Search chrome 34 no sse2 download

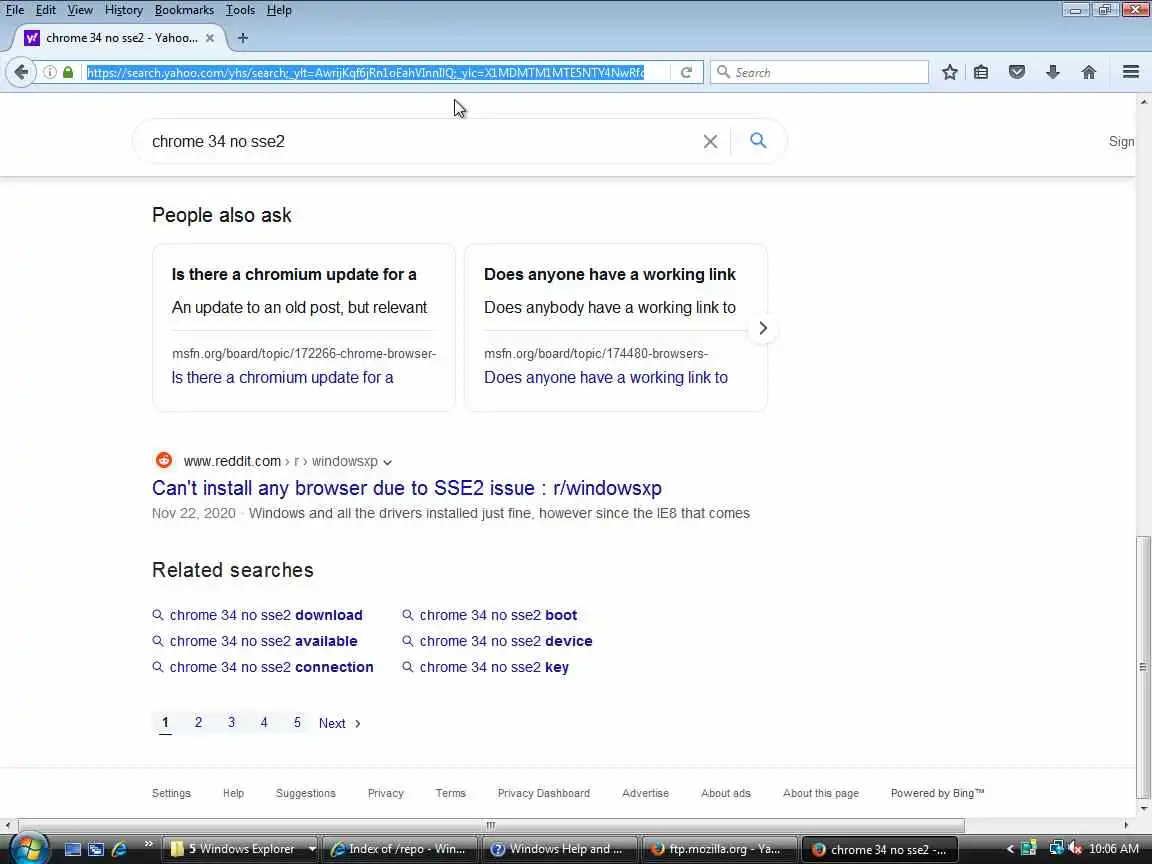266,615
